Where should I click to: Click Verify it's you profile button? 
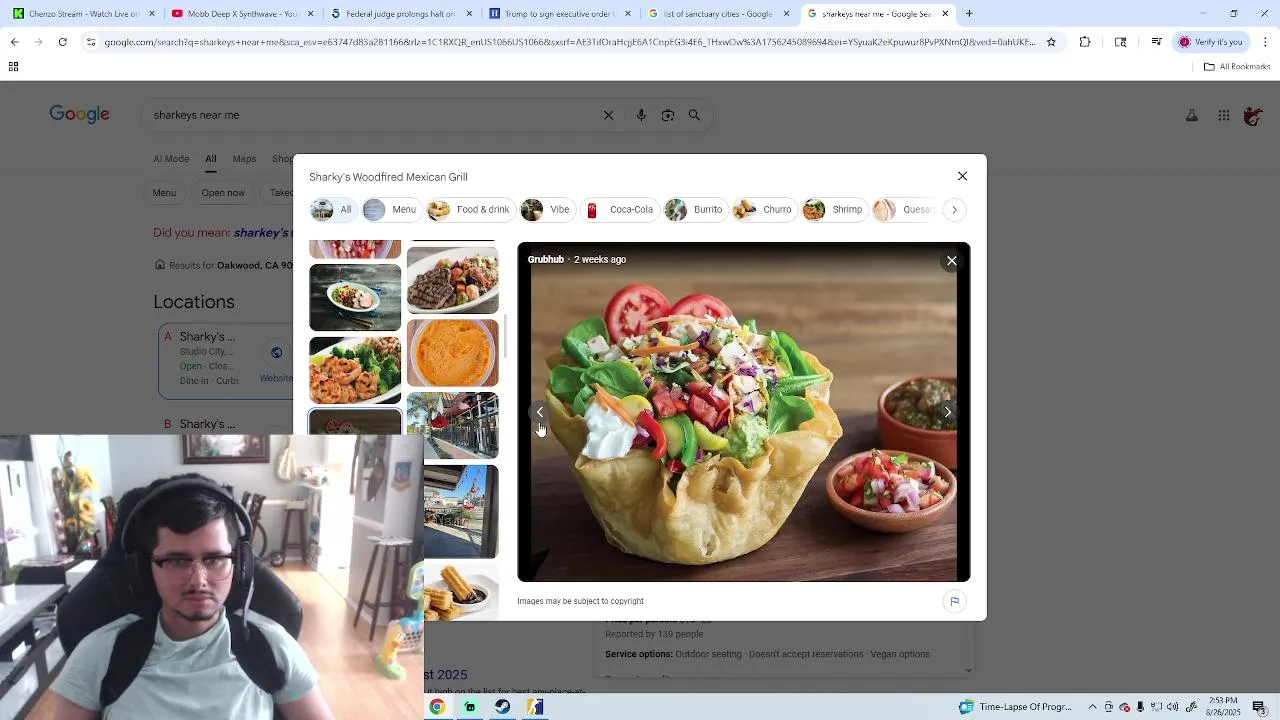(x=1211, y=42)
